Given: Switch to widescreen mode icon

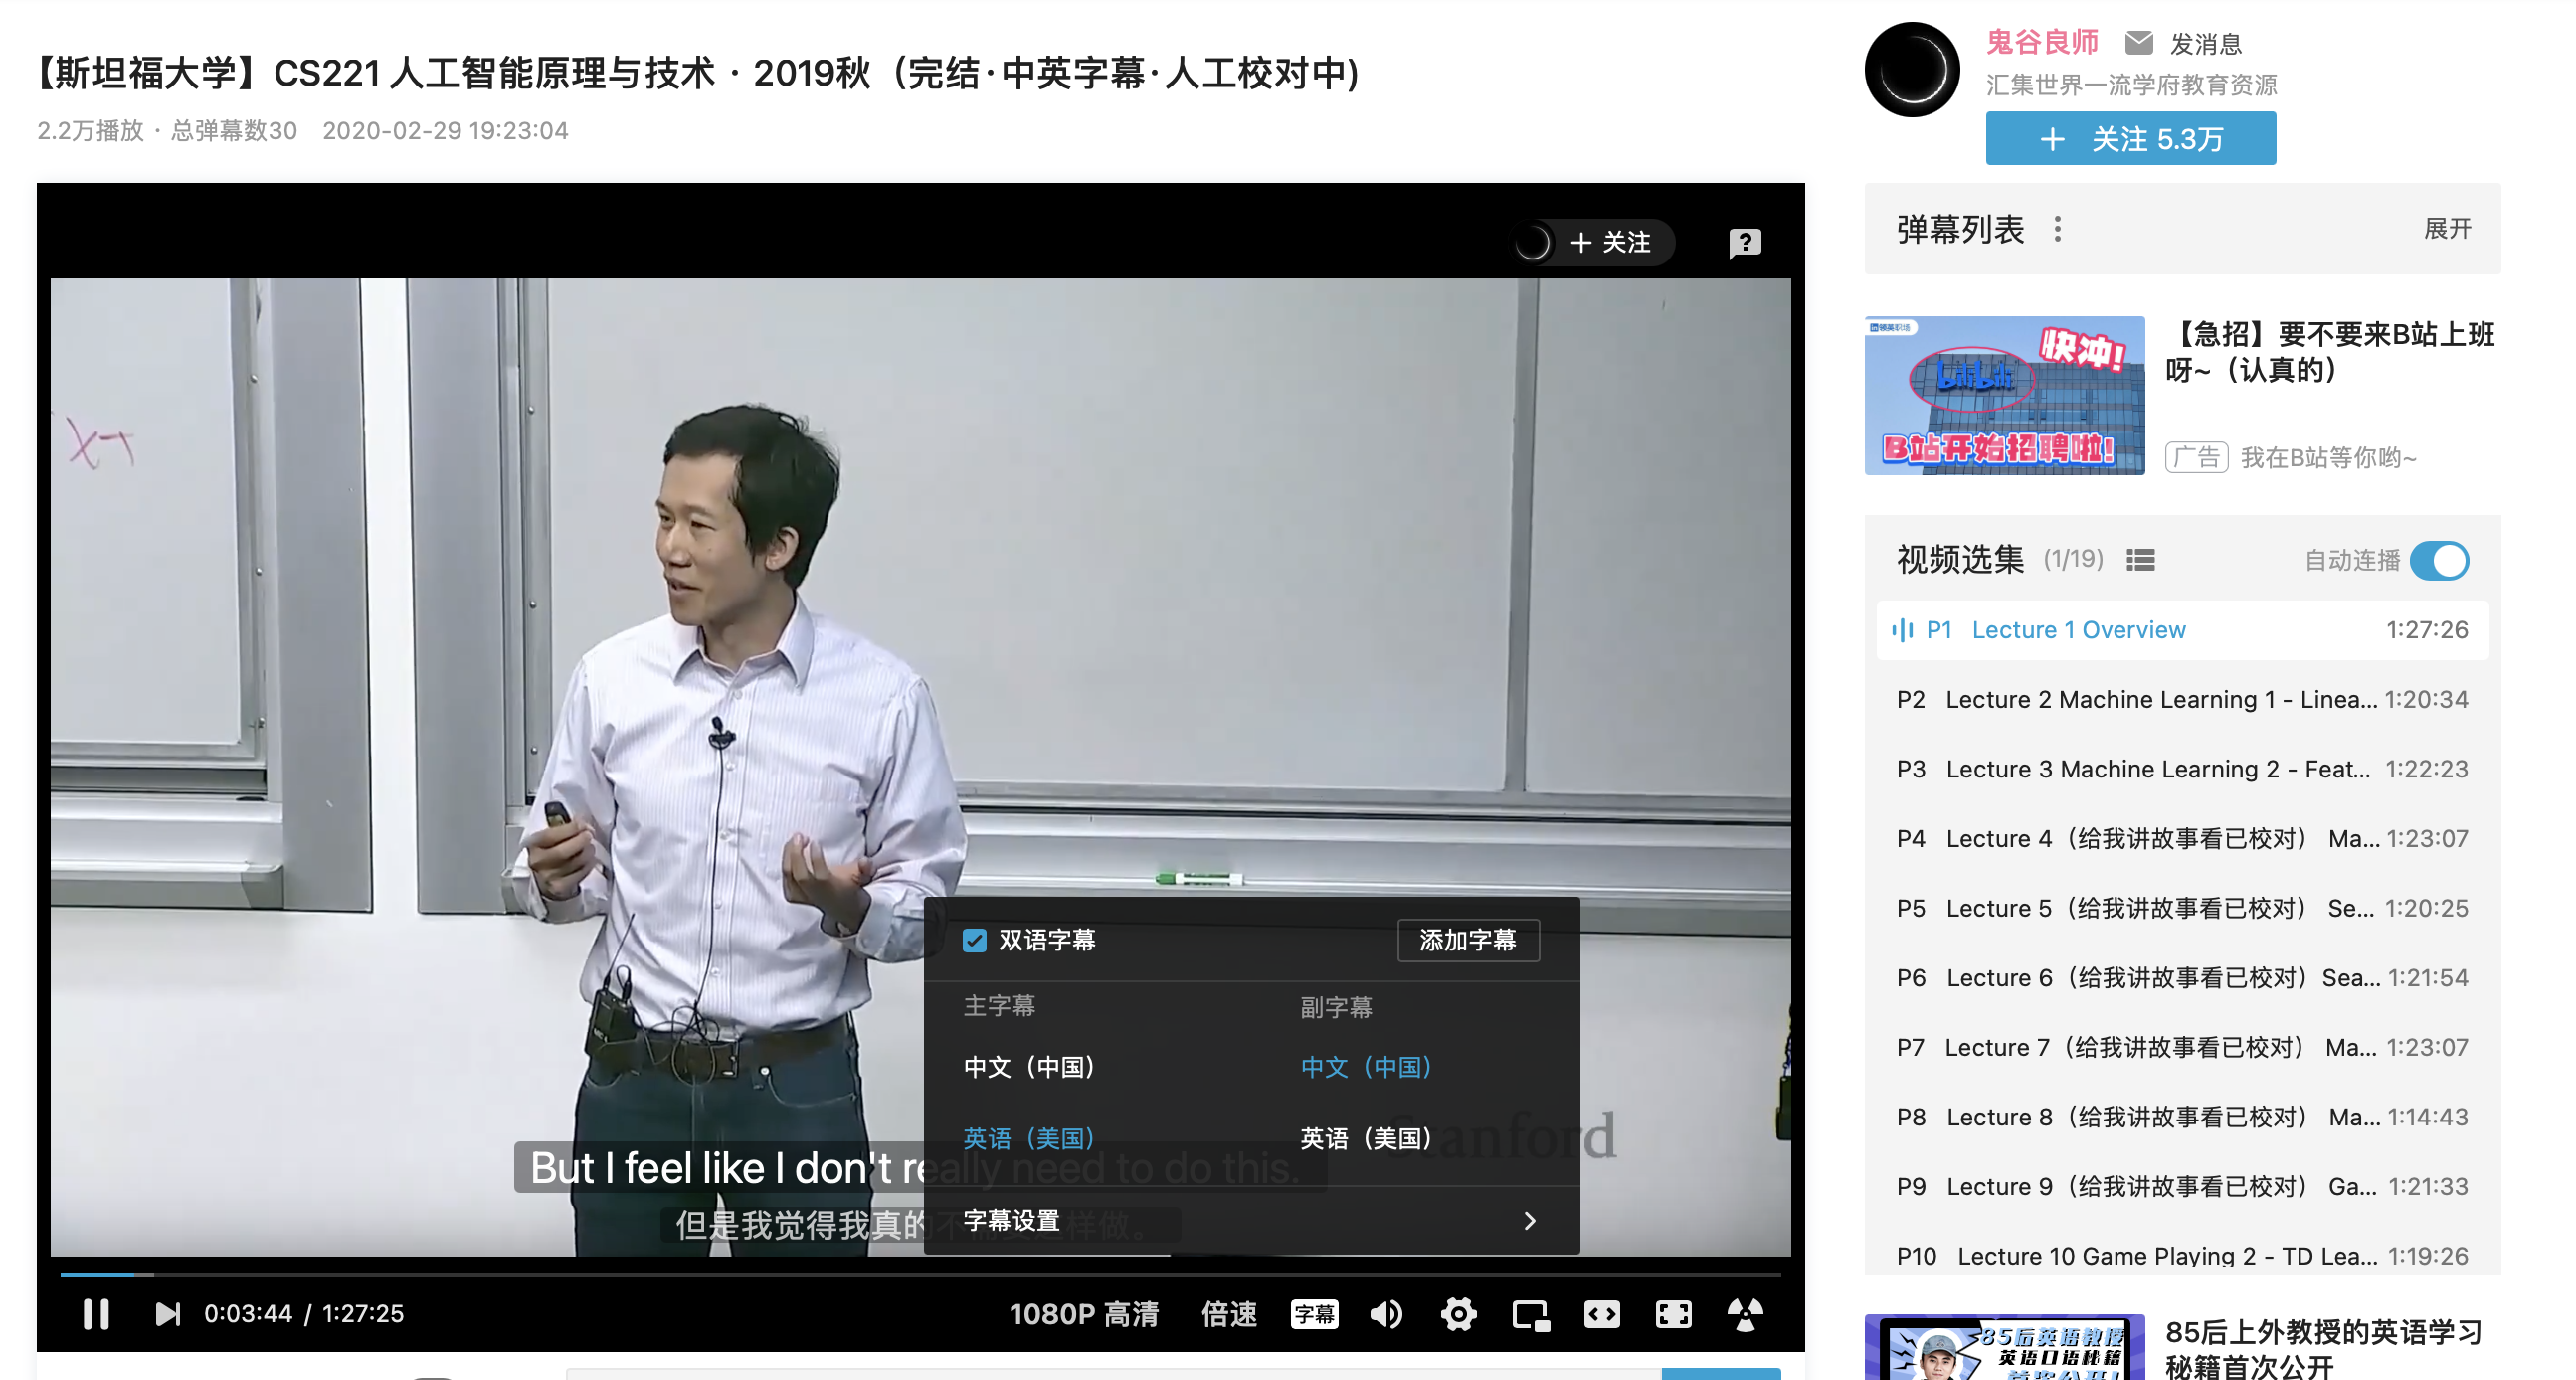Looking at the screenshot, I should coord(1601,1314).
